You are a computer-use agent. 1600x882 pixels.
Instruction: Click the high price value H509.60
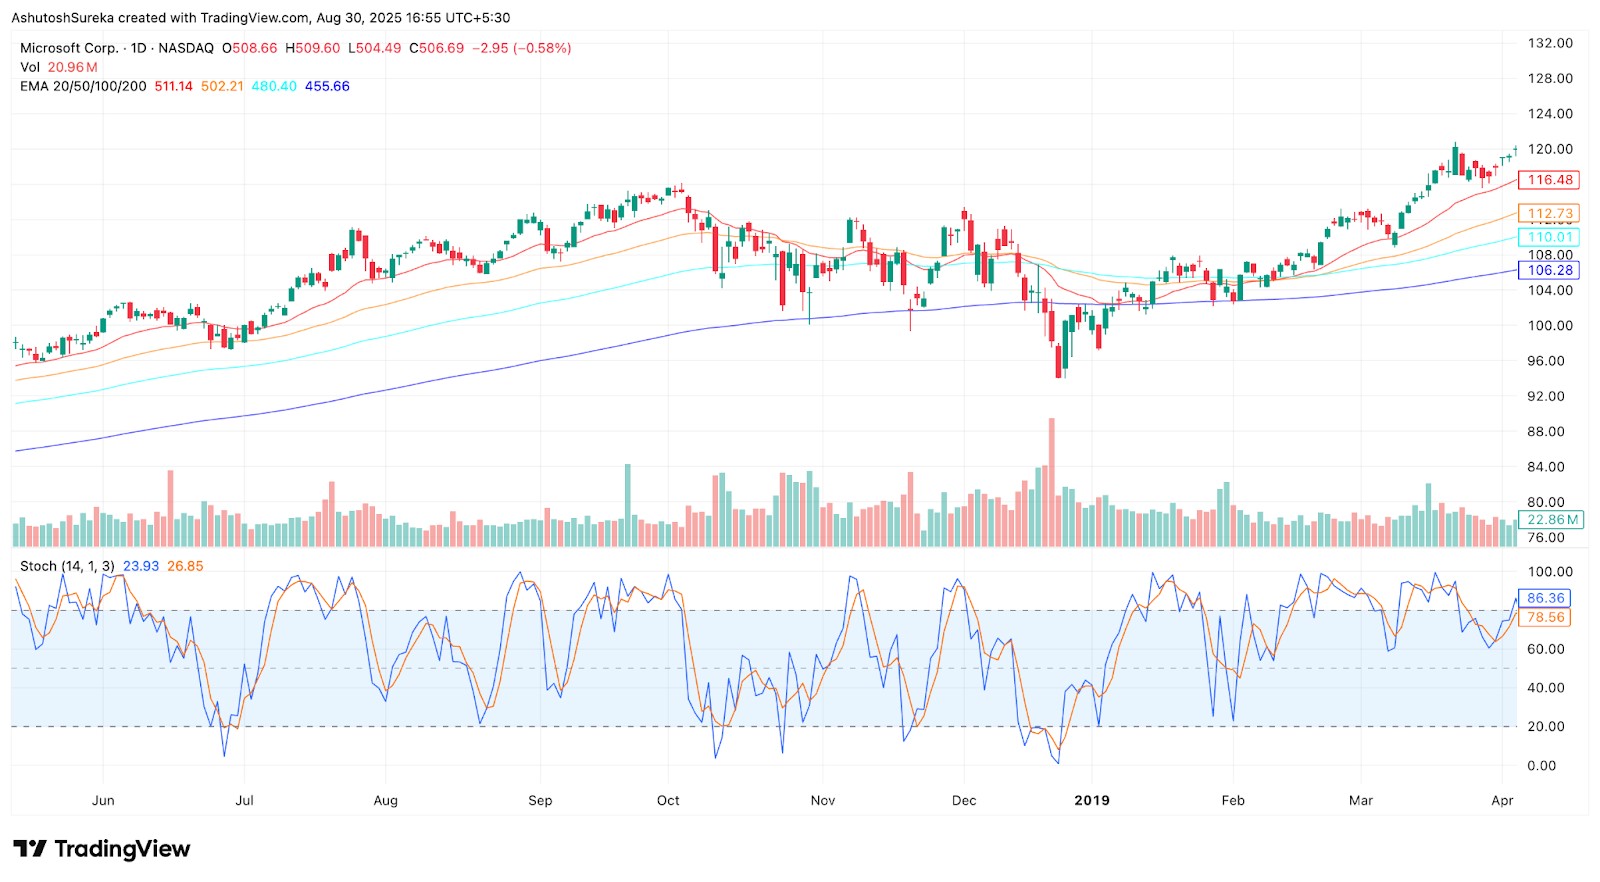pyautogui.click(x=313, y=48)
